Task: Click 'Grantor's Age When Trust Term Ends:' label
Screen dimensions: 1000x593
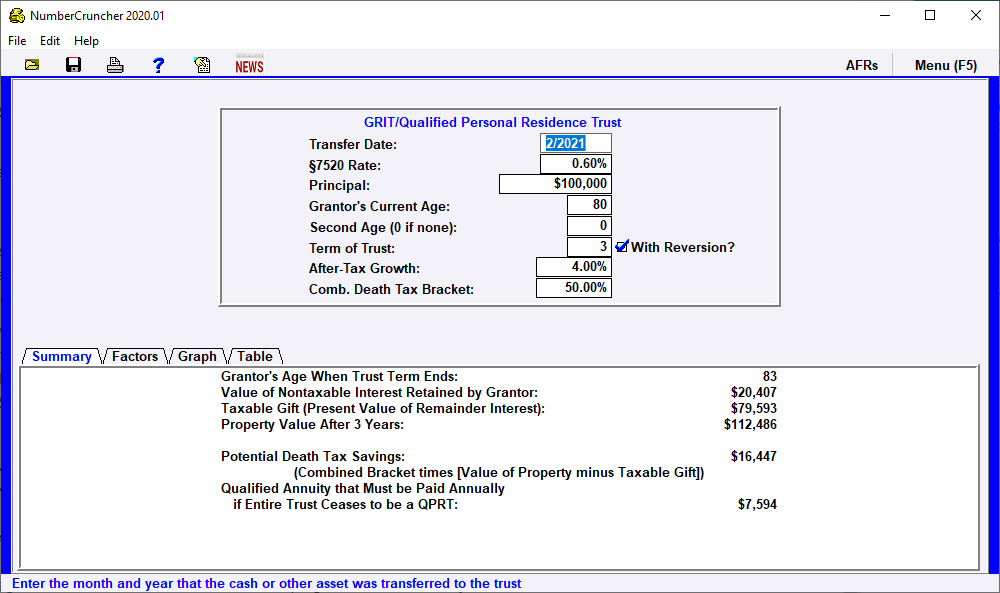Action: click(x=339, y=377)
